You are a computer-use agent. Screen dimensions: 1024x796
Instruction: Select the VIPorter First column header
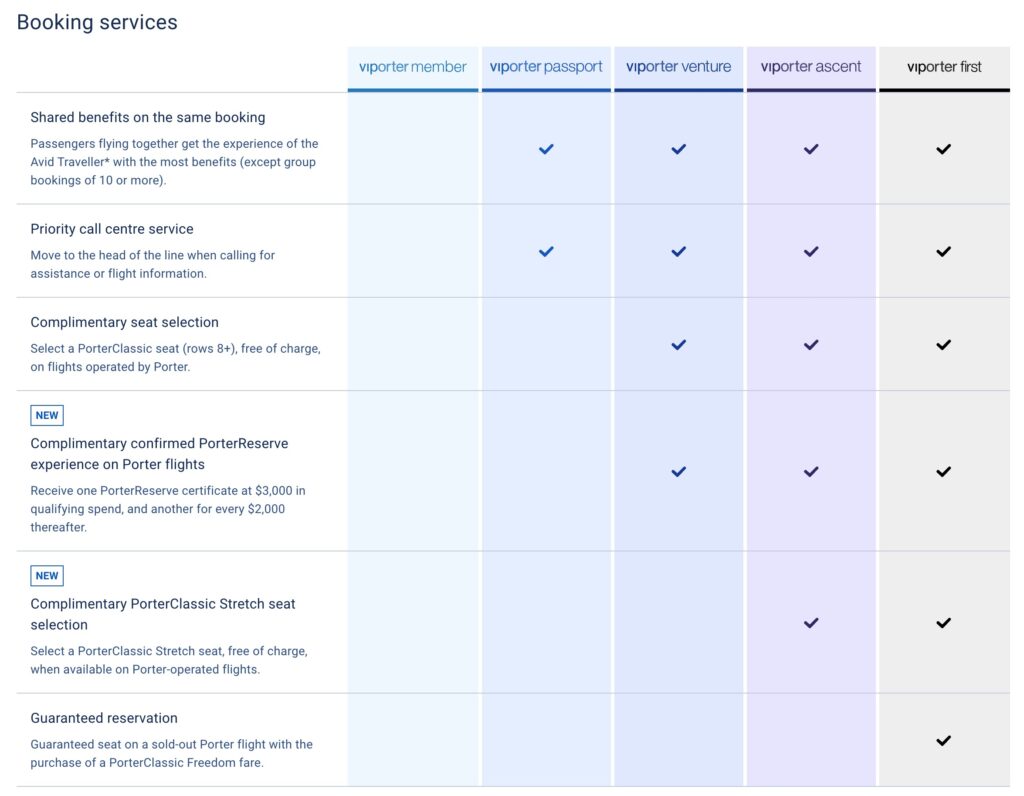944,67
